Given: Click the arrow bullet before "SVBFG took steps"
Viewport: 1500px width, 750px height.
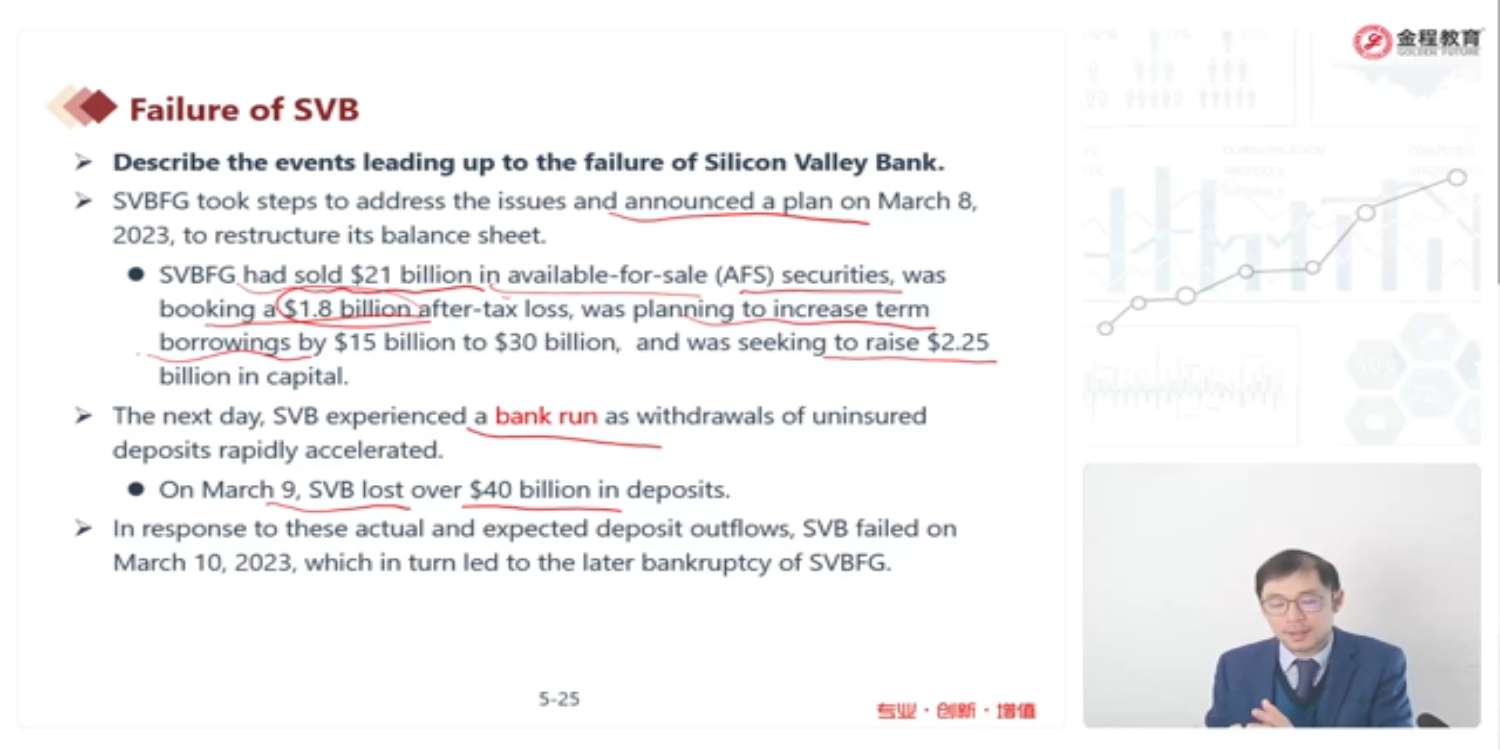Looking at the screenshot, I should coord(83,201).
